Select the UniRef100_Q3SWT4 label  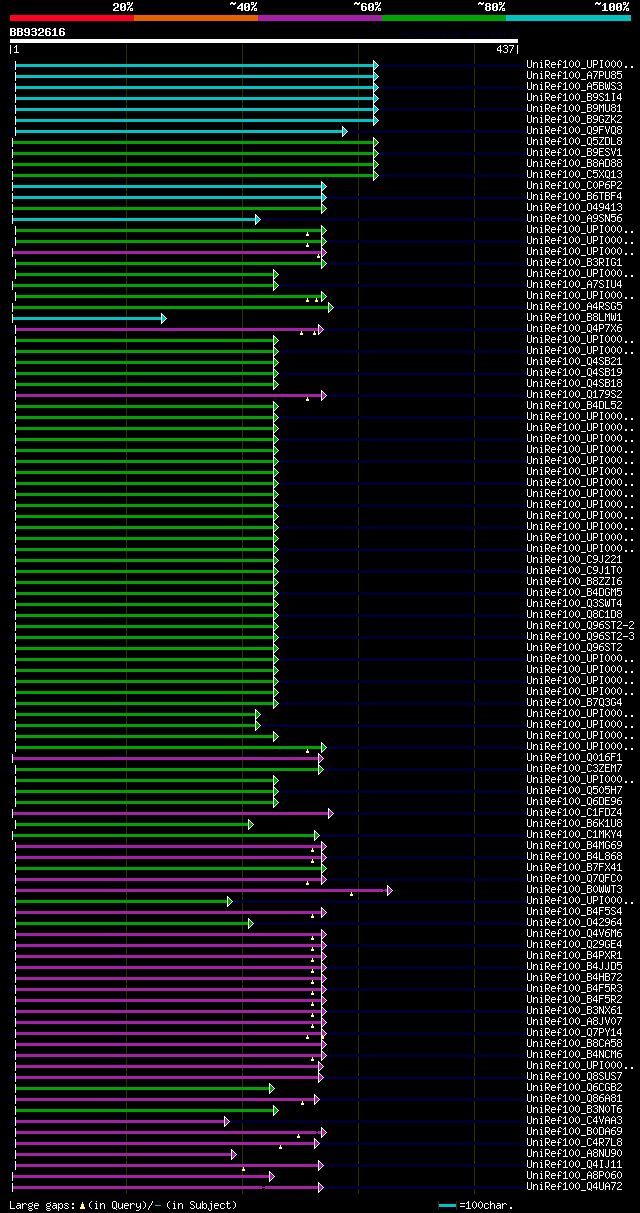tap(574, 603)
